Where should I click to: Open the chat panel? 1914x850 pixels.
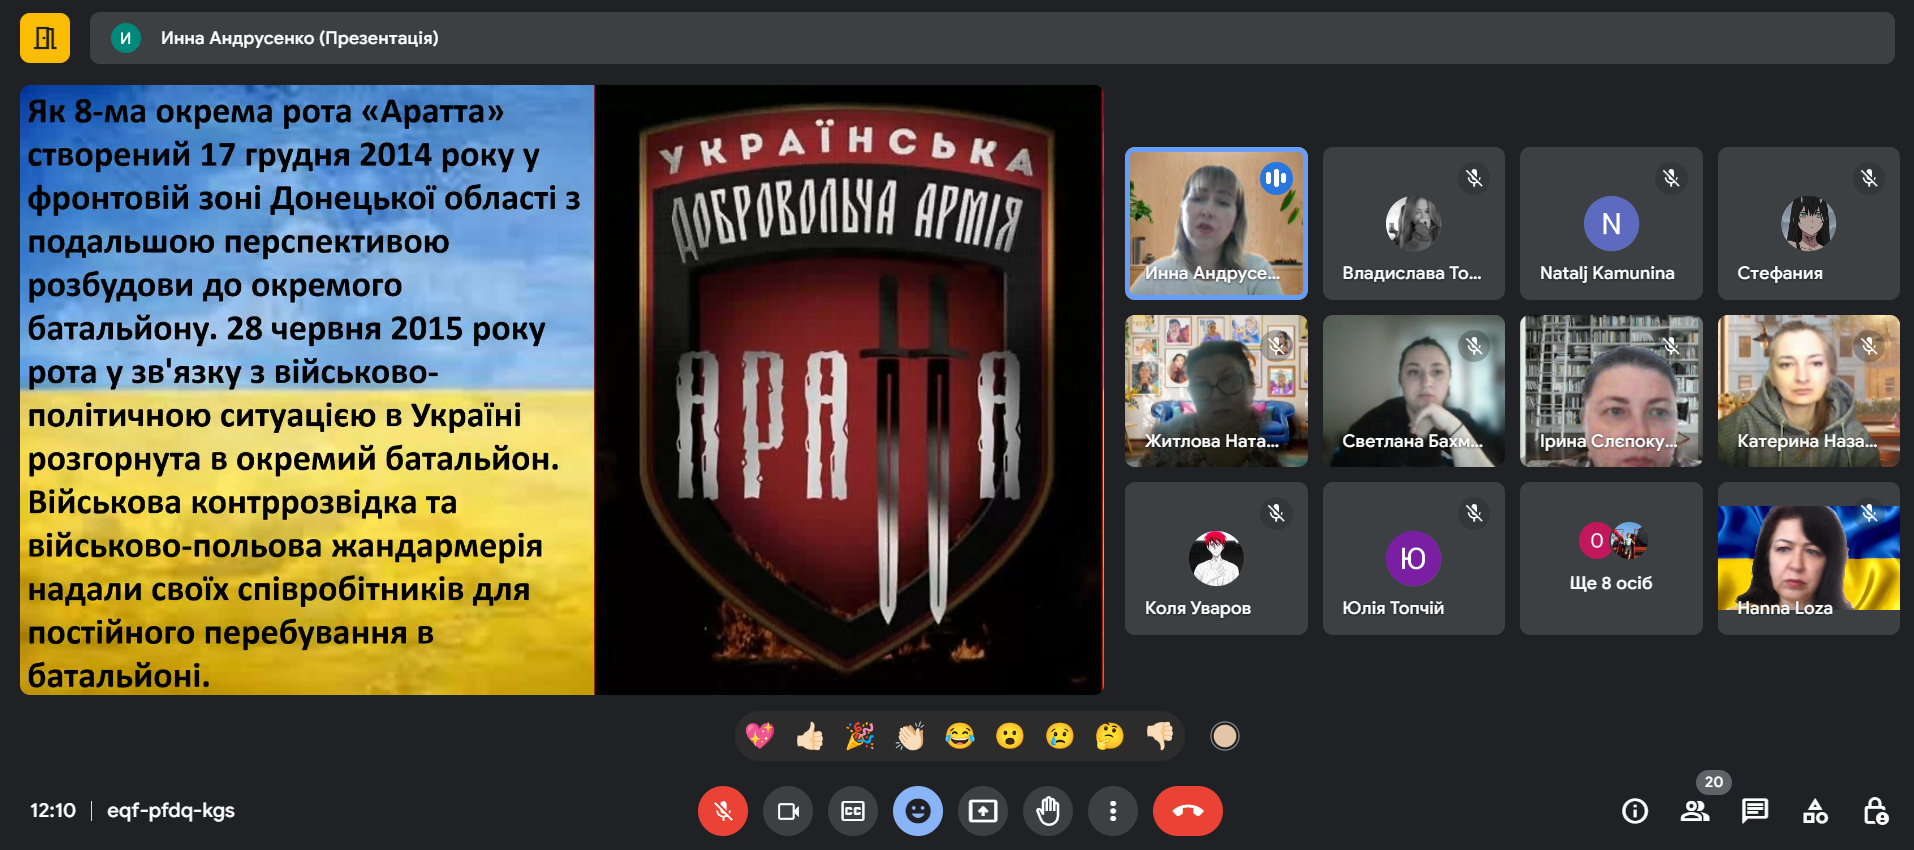click(1754, 811)
